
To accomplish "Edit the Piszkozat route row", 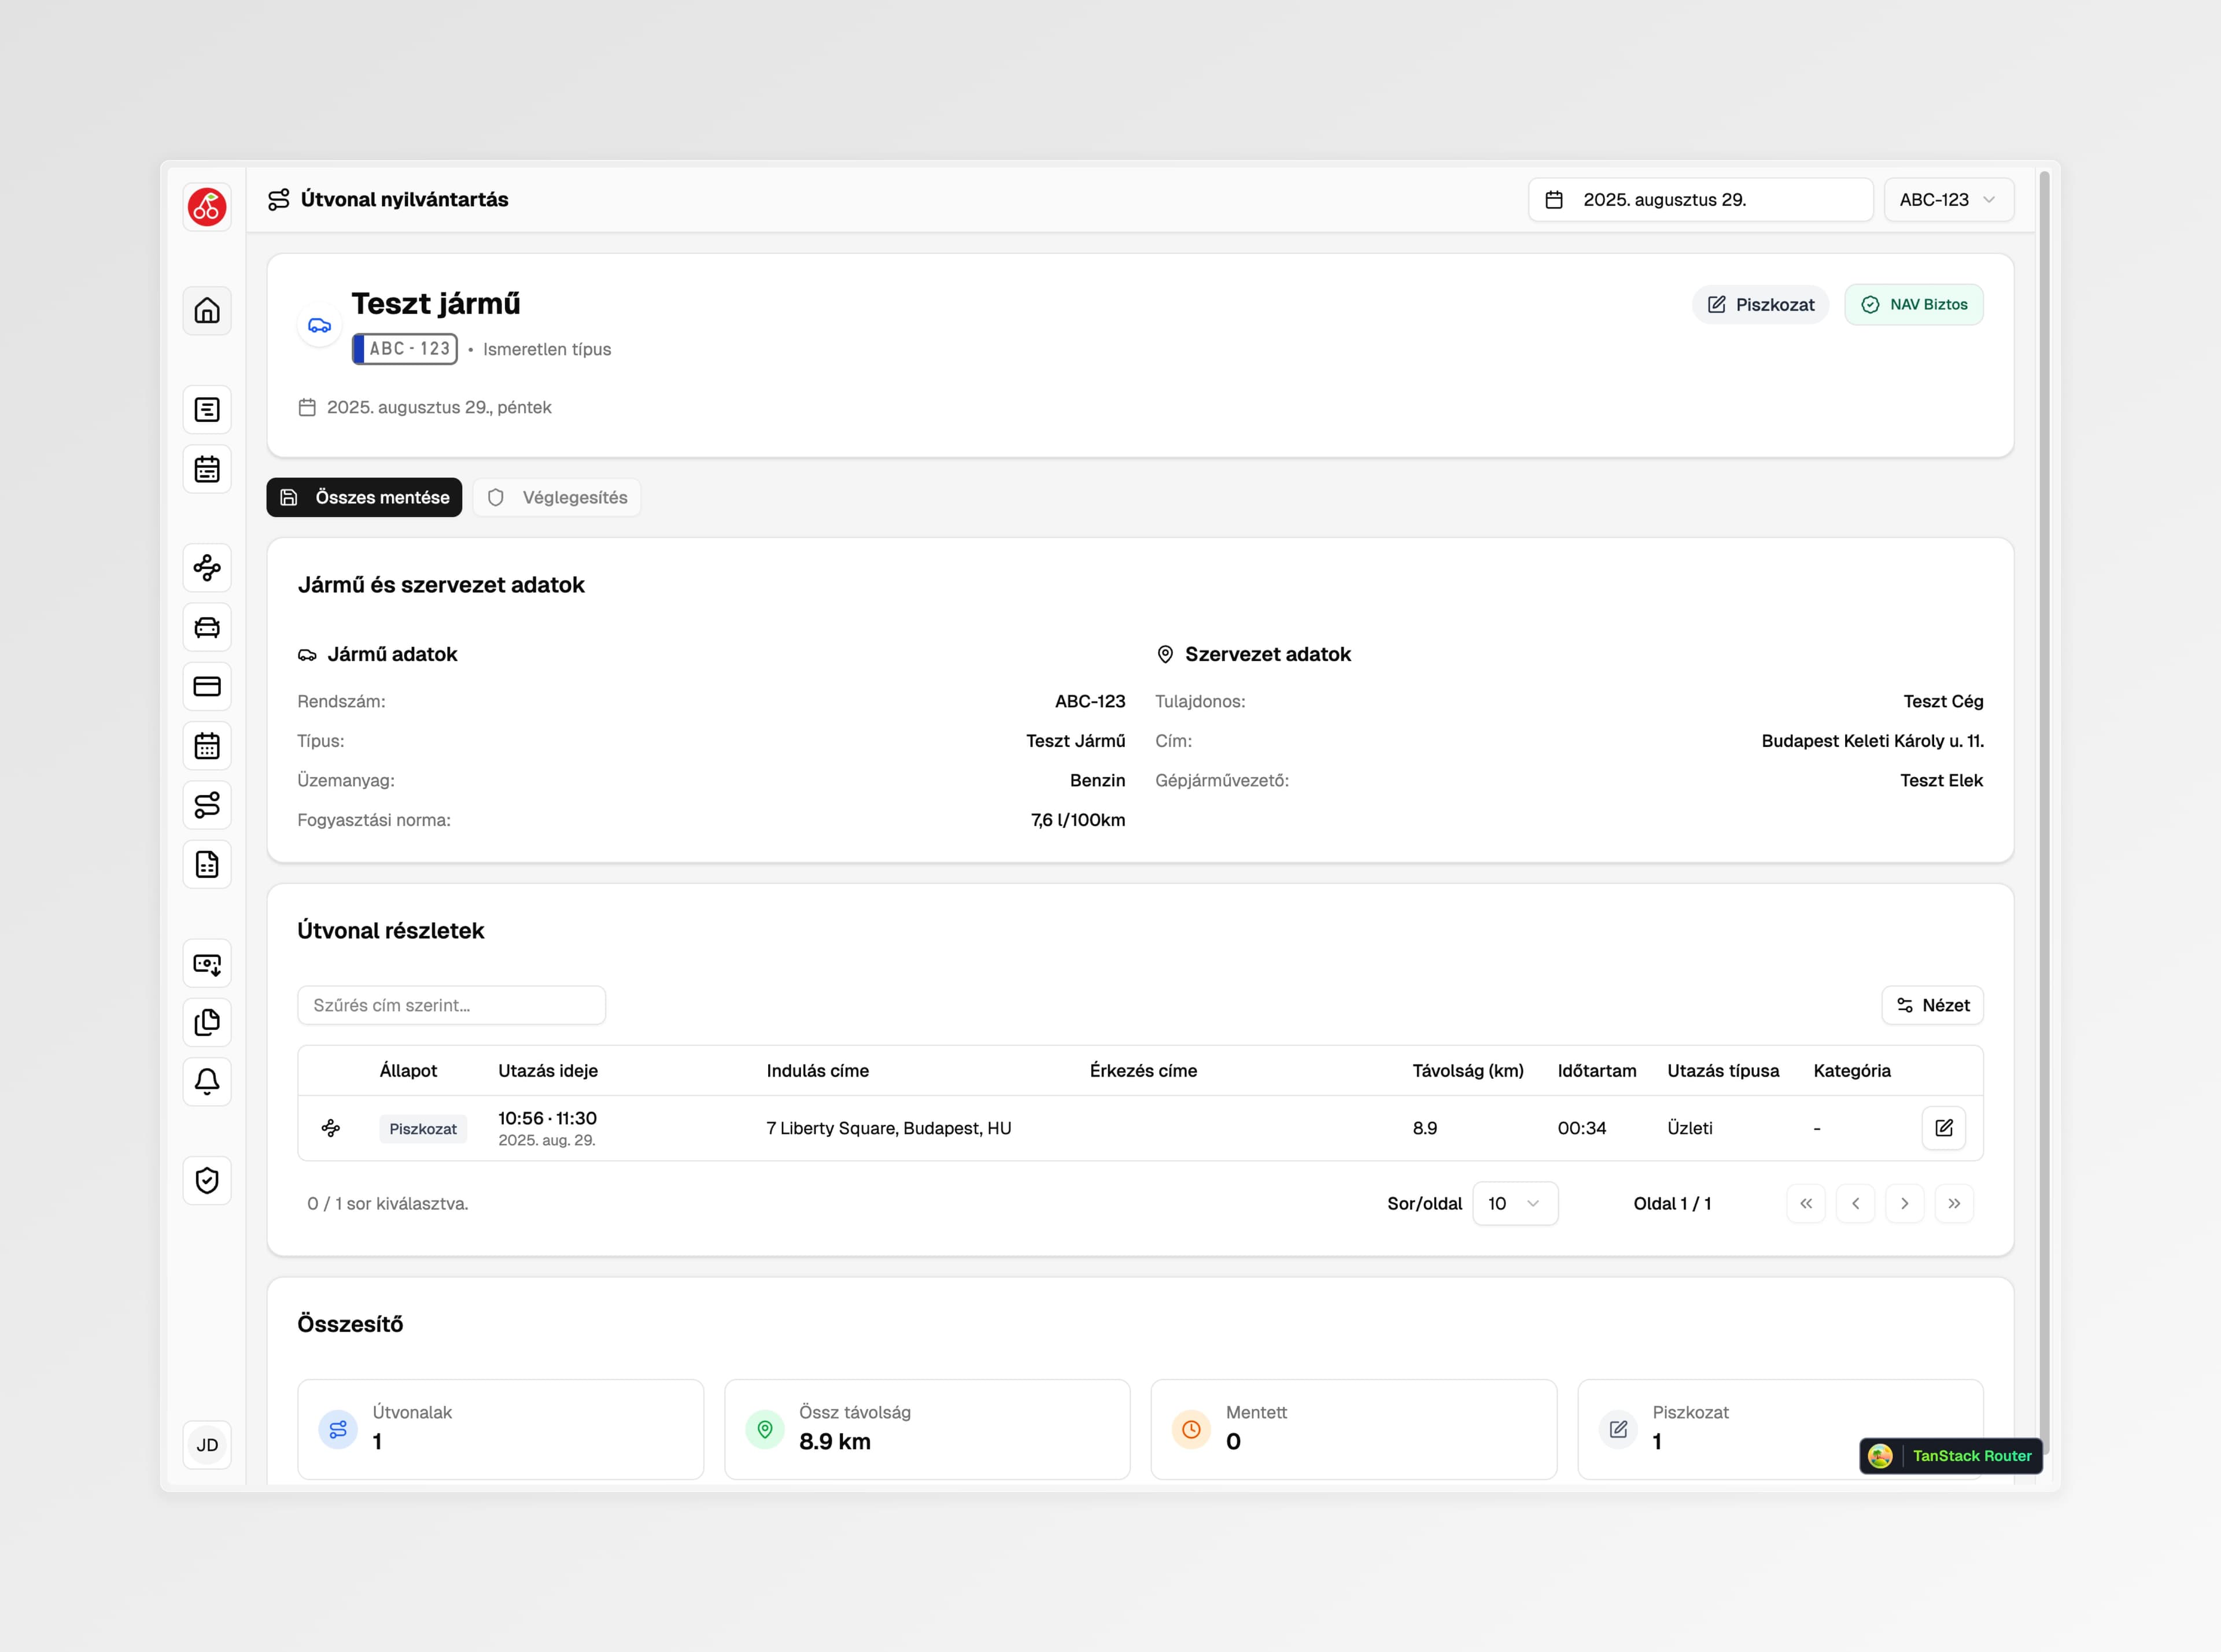I will [x=1943, y=1128].
